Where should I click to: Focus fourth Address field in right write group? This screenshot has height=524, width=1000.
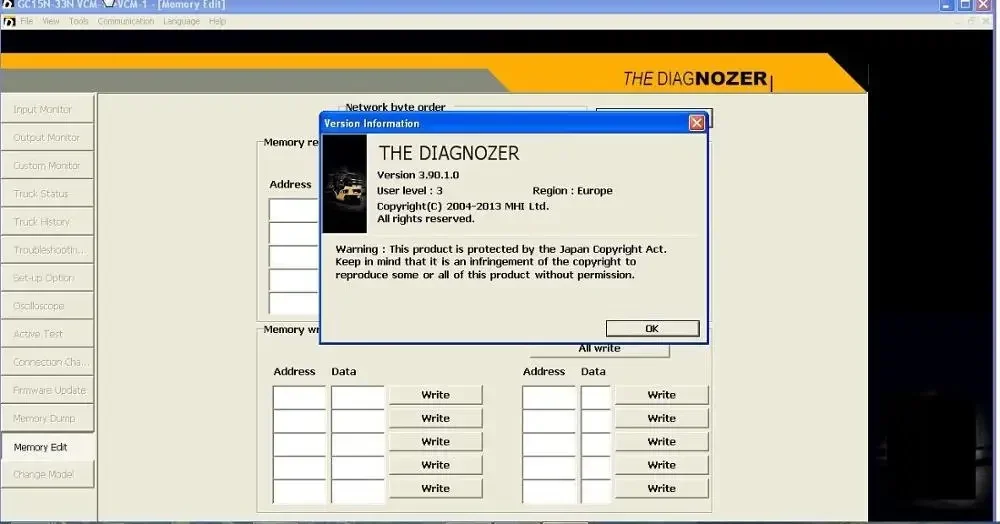549,468
